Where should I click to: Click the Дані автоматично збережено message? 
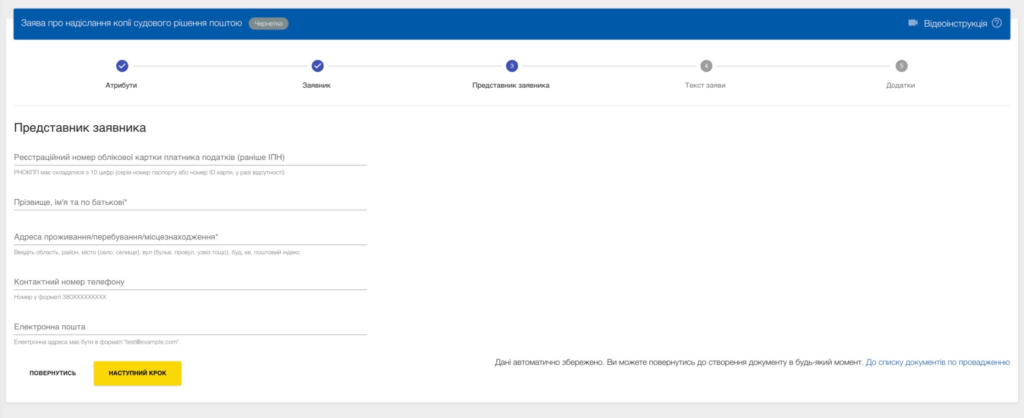point(679,362)
